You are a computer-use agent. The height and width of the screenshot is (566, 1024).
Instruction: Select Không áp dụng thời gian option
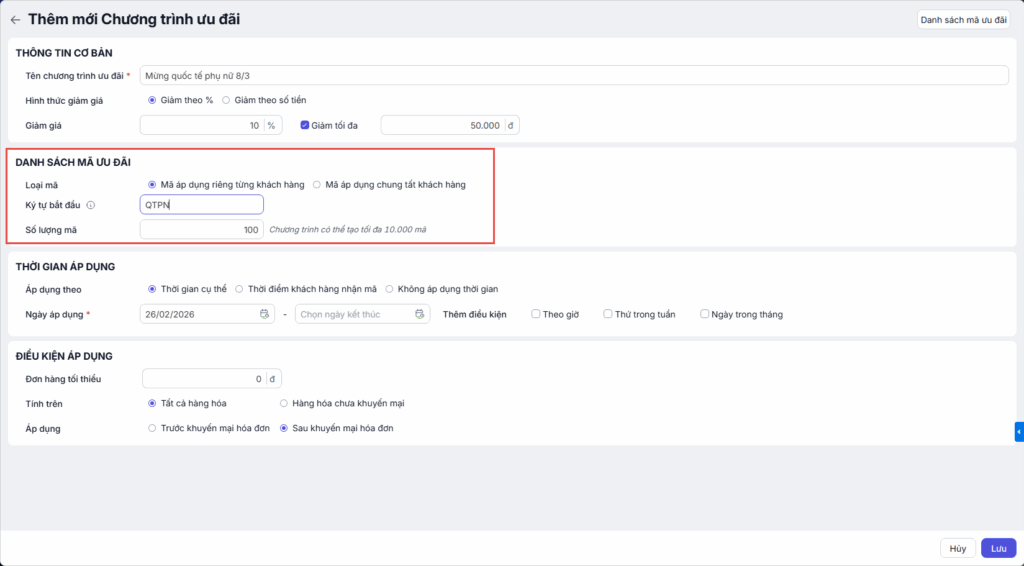click(389, 289)
